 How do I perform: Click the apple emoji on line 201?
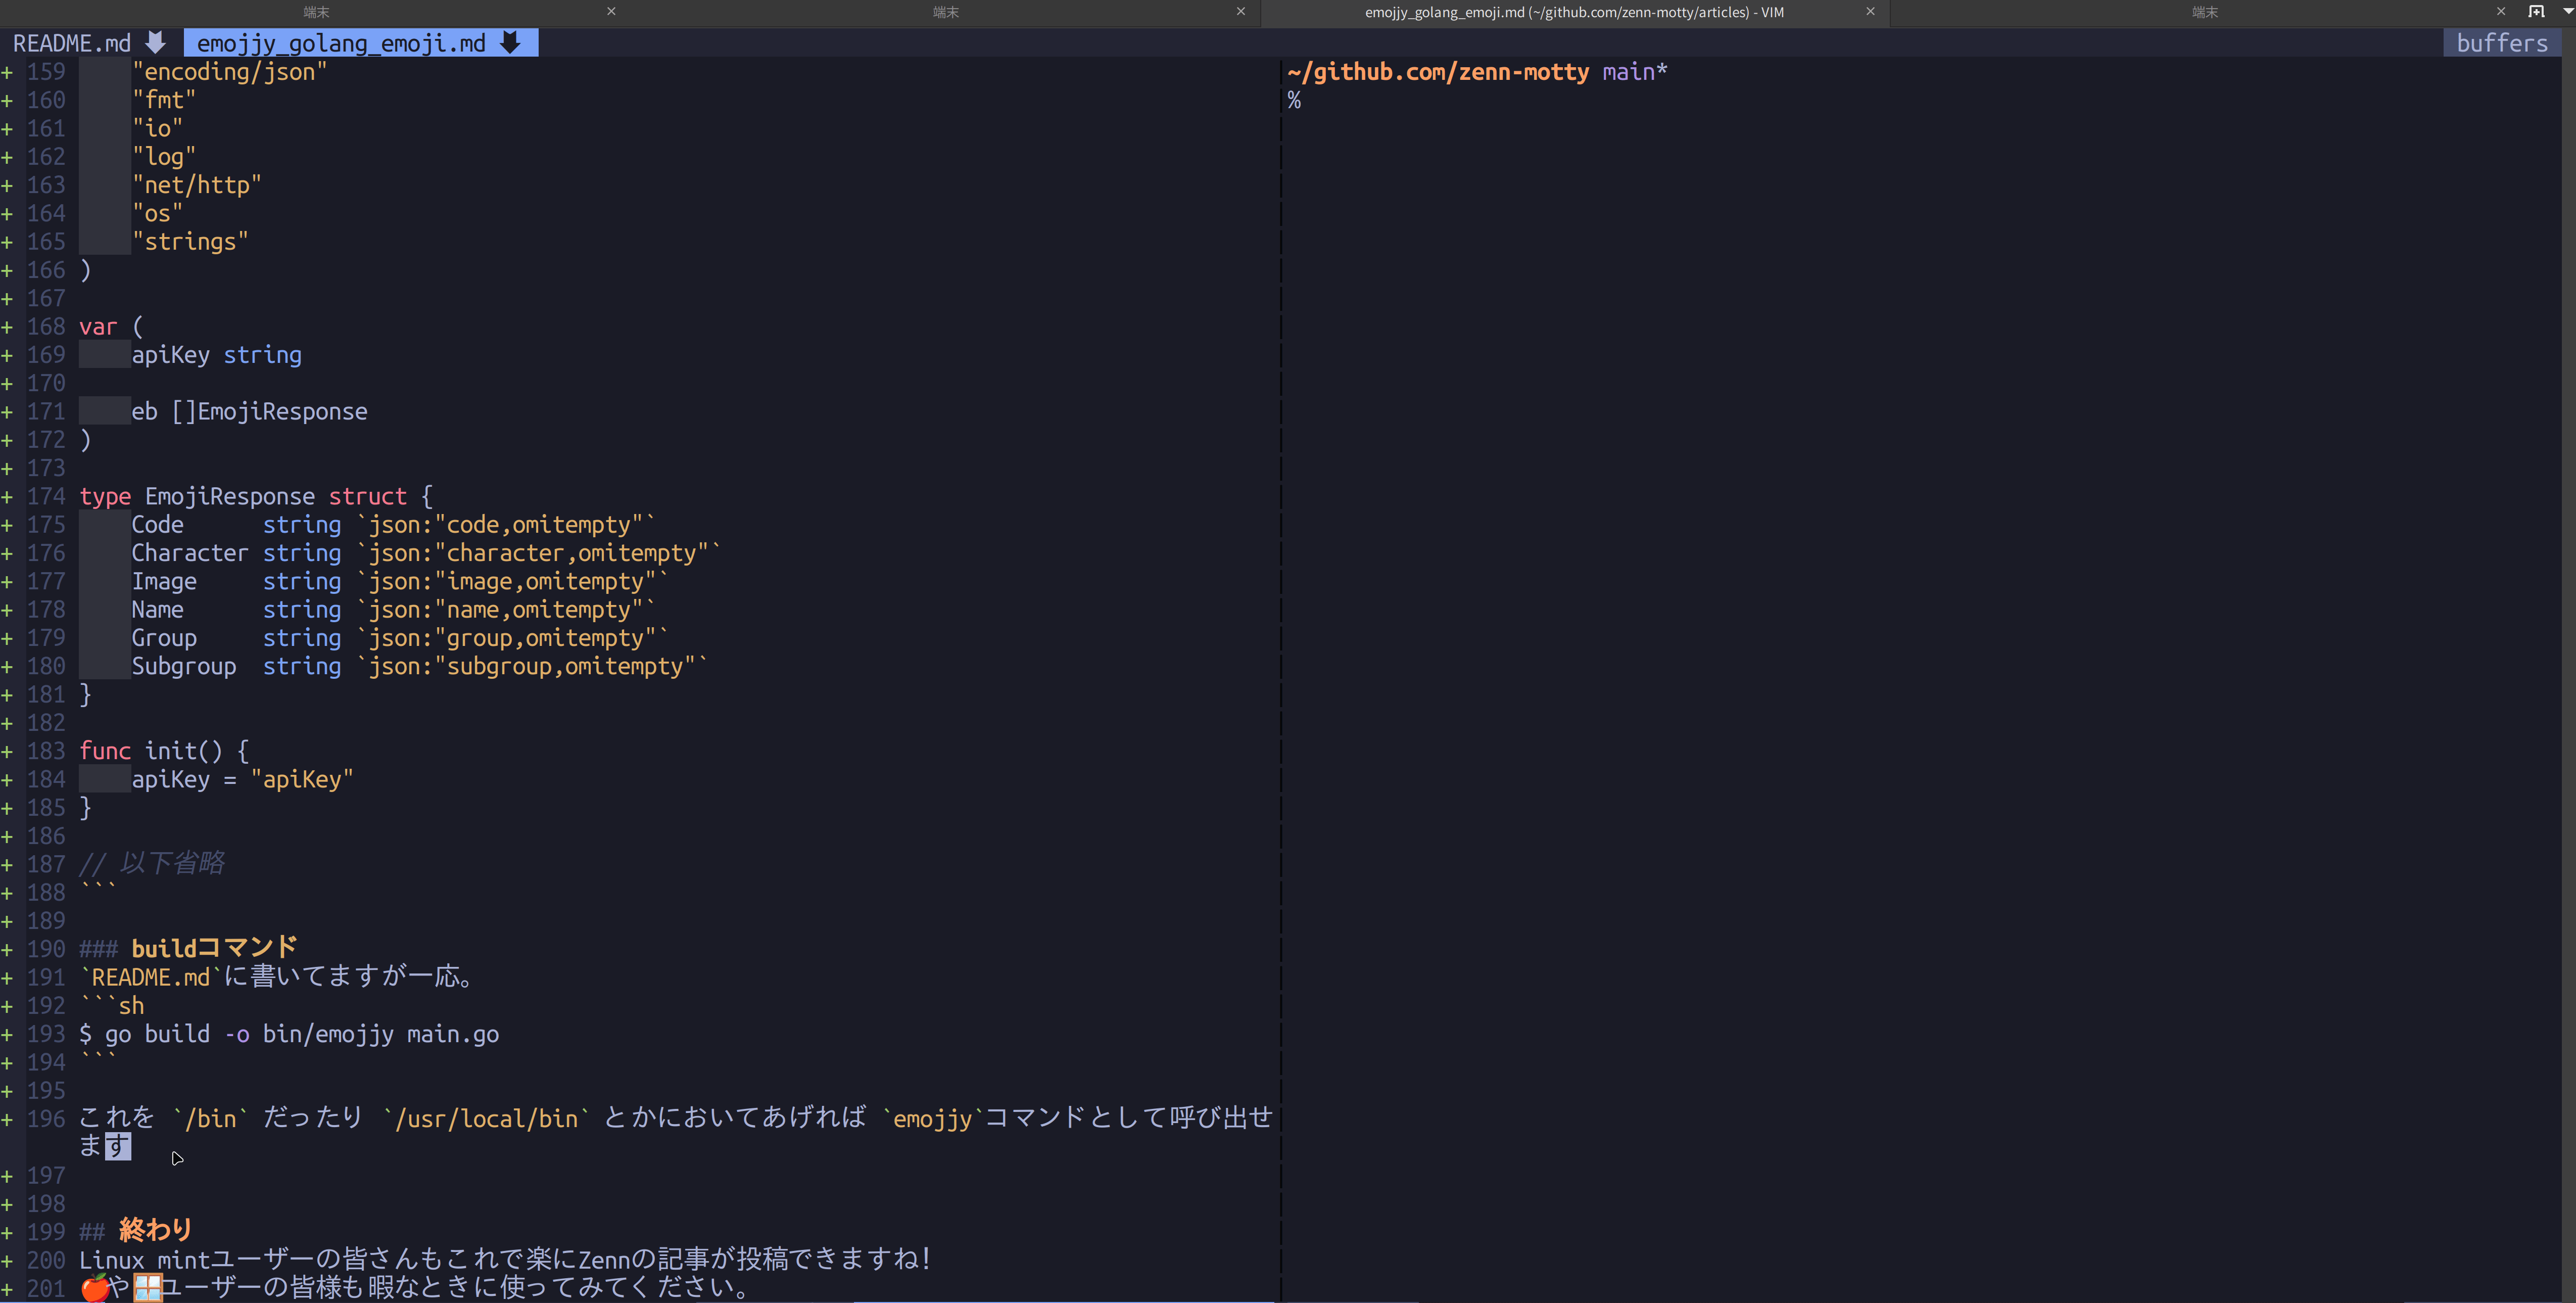tap(94, 1288)
